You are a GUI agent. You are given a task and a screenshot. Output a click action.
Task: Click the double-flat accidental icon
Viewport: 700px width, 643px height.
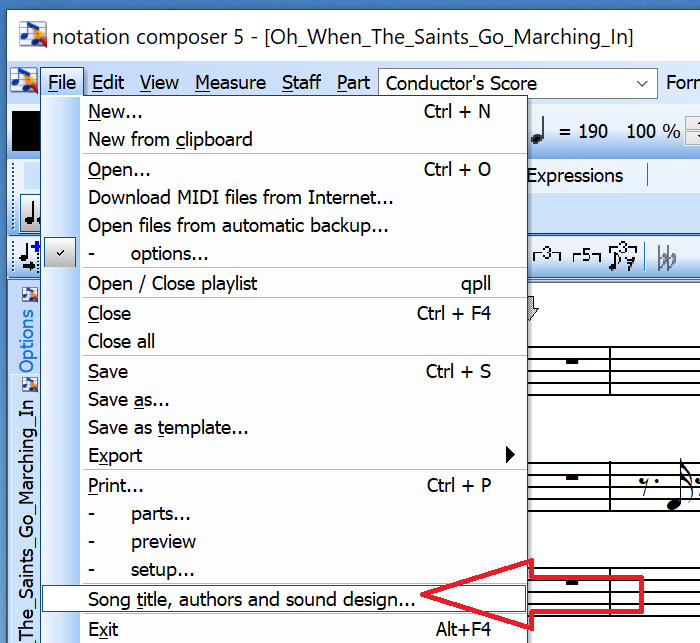point(668,258)
